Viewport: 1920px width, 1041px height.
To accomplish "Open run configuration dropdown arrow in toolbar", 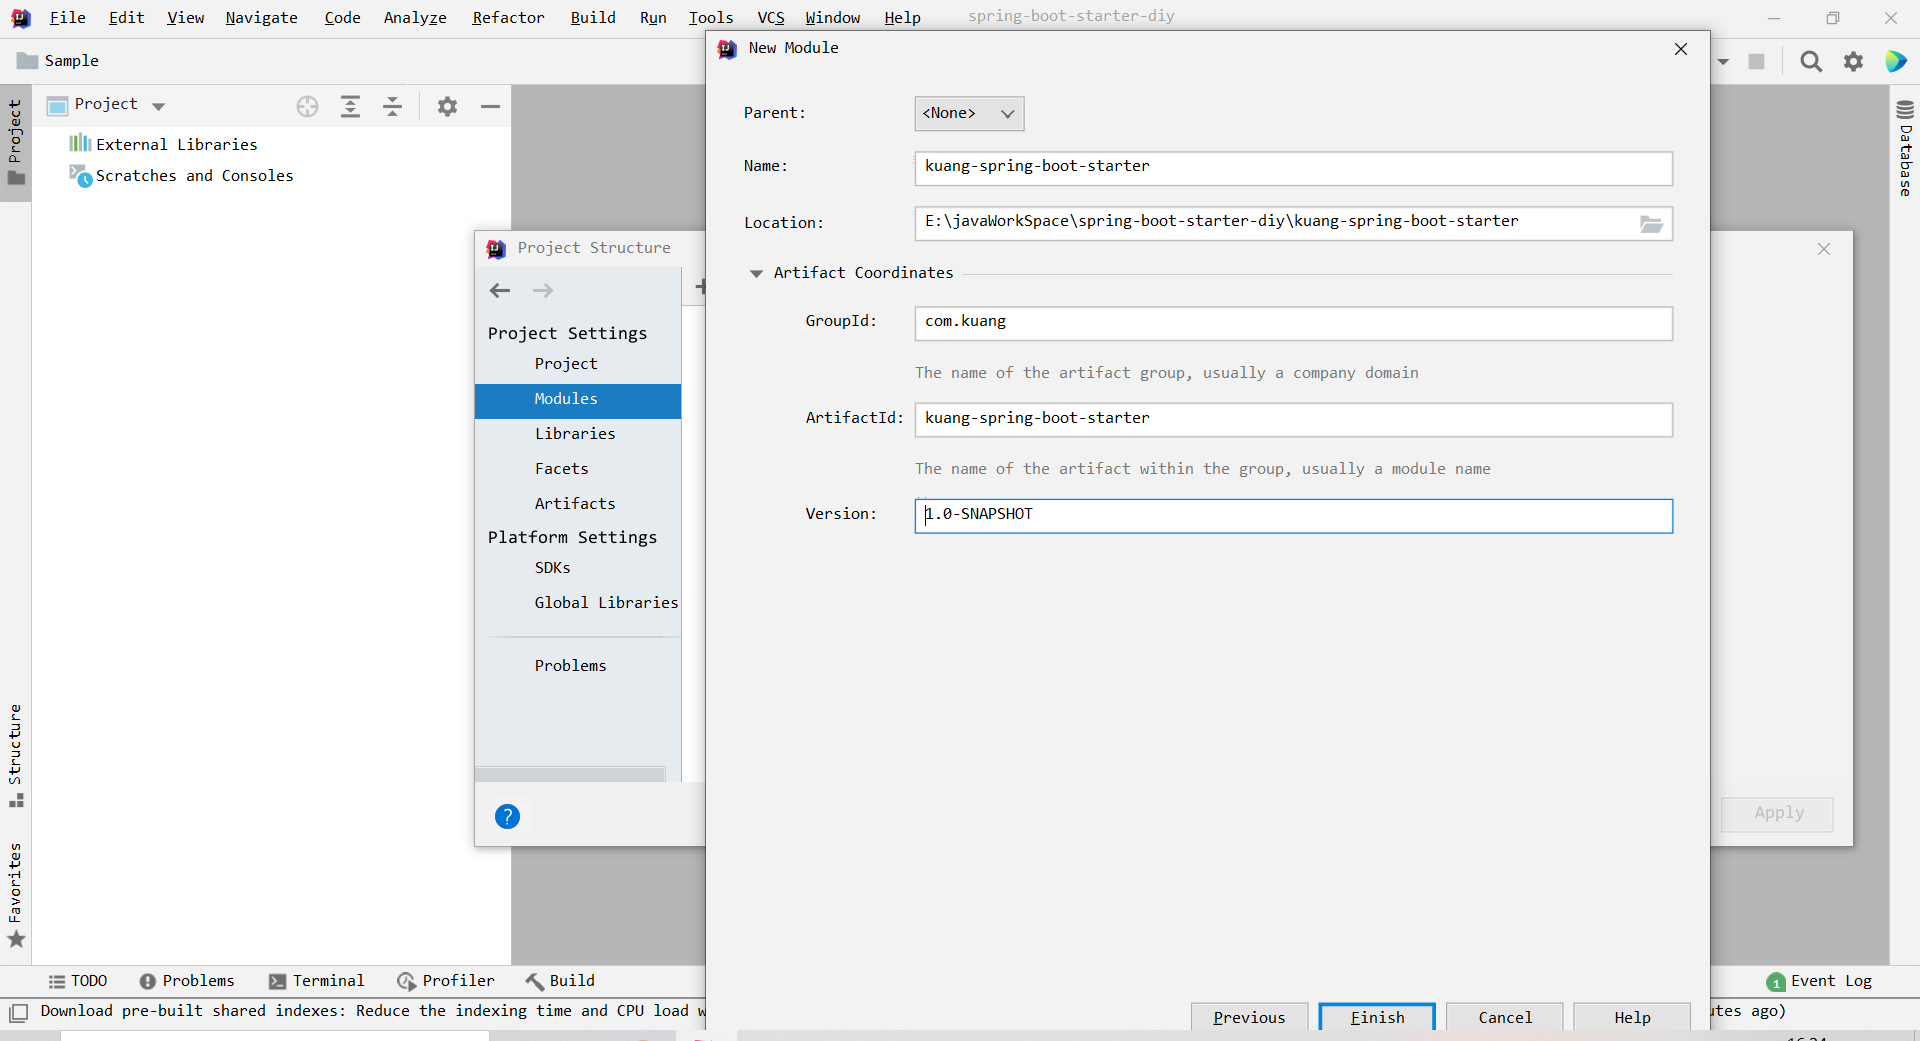I will tap(1723, 61).
